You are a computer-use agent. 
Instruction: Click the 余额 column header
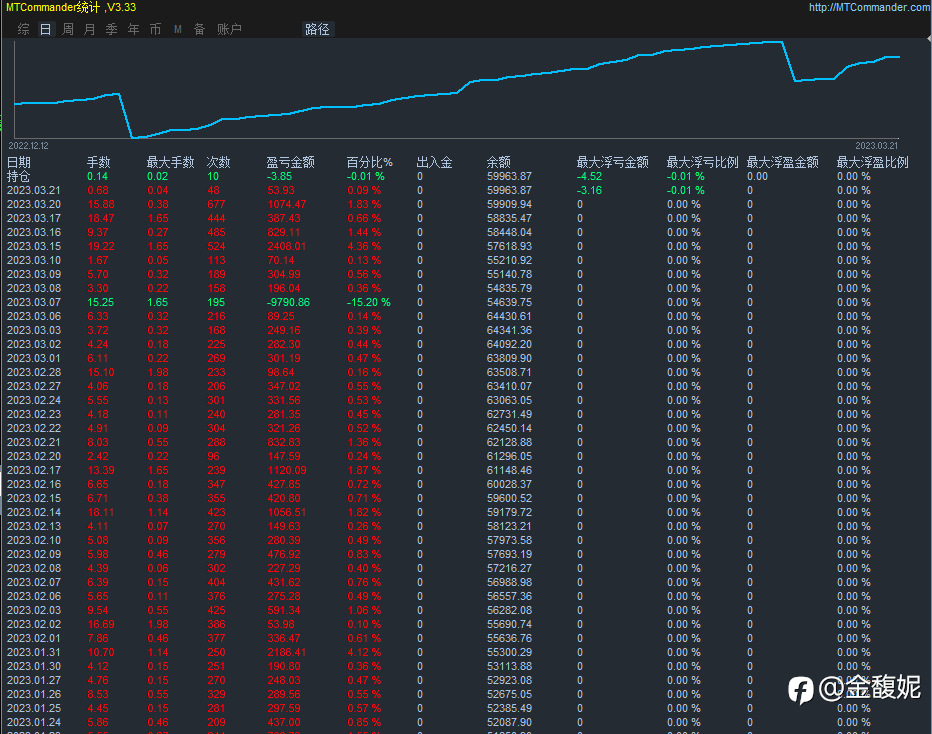pos(499,162)
